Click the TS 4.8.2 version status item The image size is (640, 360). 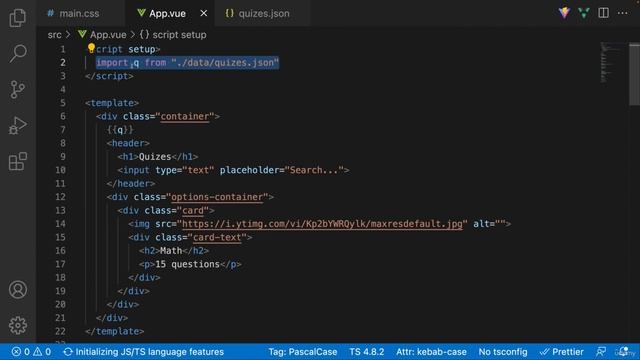pos(367,352)
